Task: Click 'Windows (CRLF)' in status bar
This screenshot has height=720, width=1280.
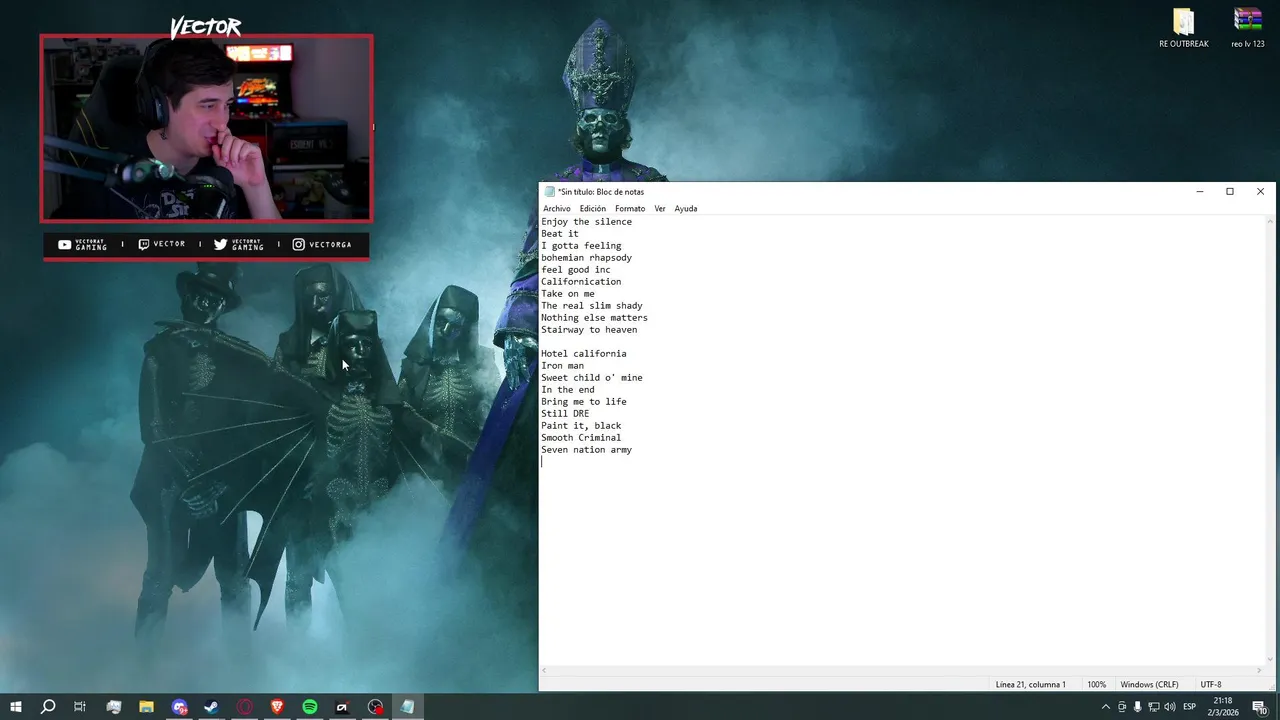Action: coord(1150,684)
